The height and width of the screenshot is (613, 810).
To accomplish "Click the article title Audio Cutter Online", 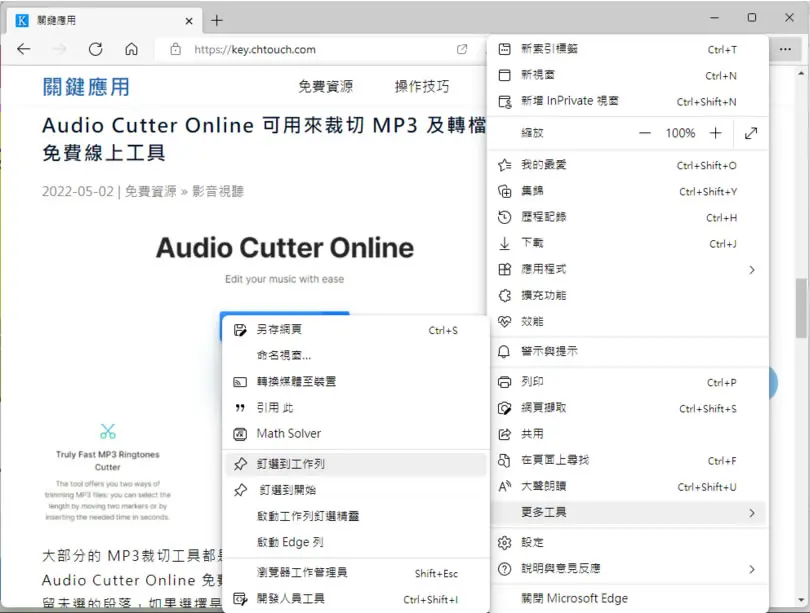I will point(263,139).
